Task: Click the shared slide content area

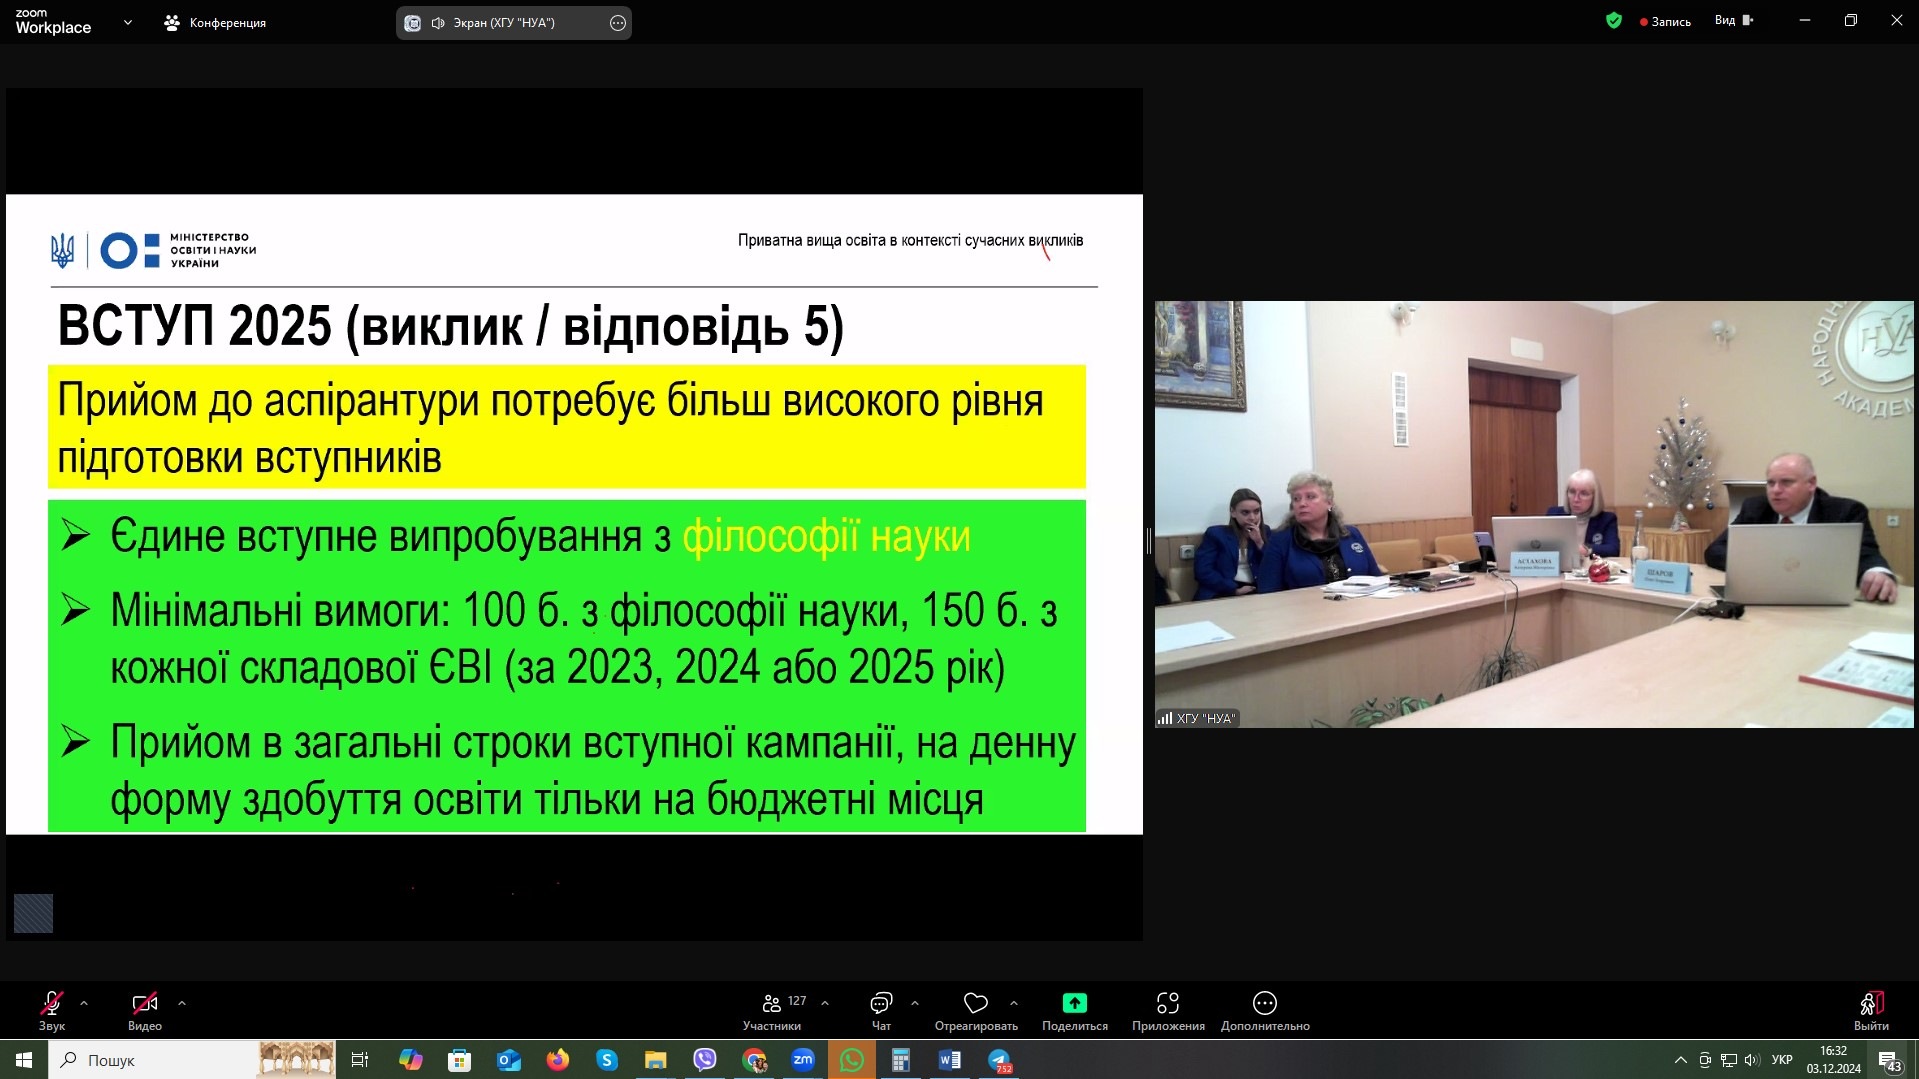Action: pos(574,514)
